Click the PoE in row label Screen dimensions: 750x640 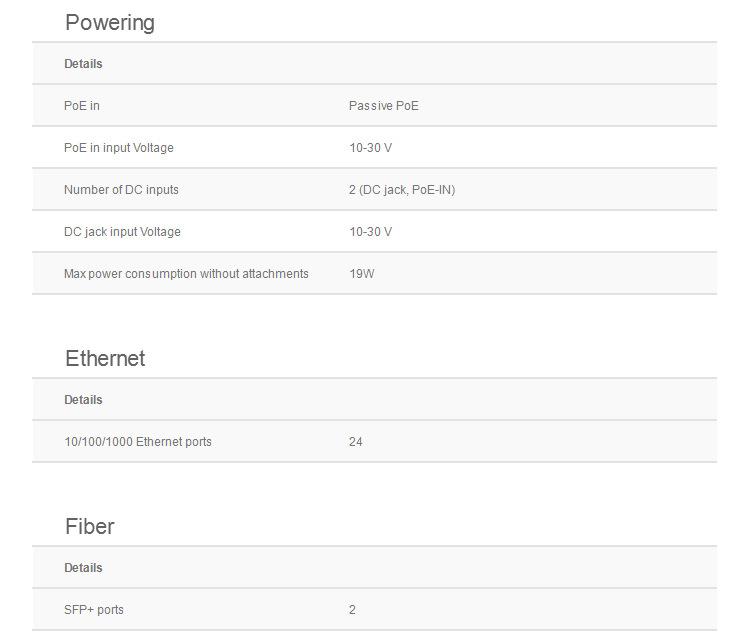[x=82, y=106]
